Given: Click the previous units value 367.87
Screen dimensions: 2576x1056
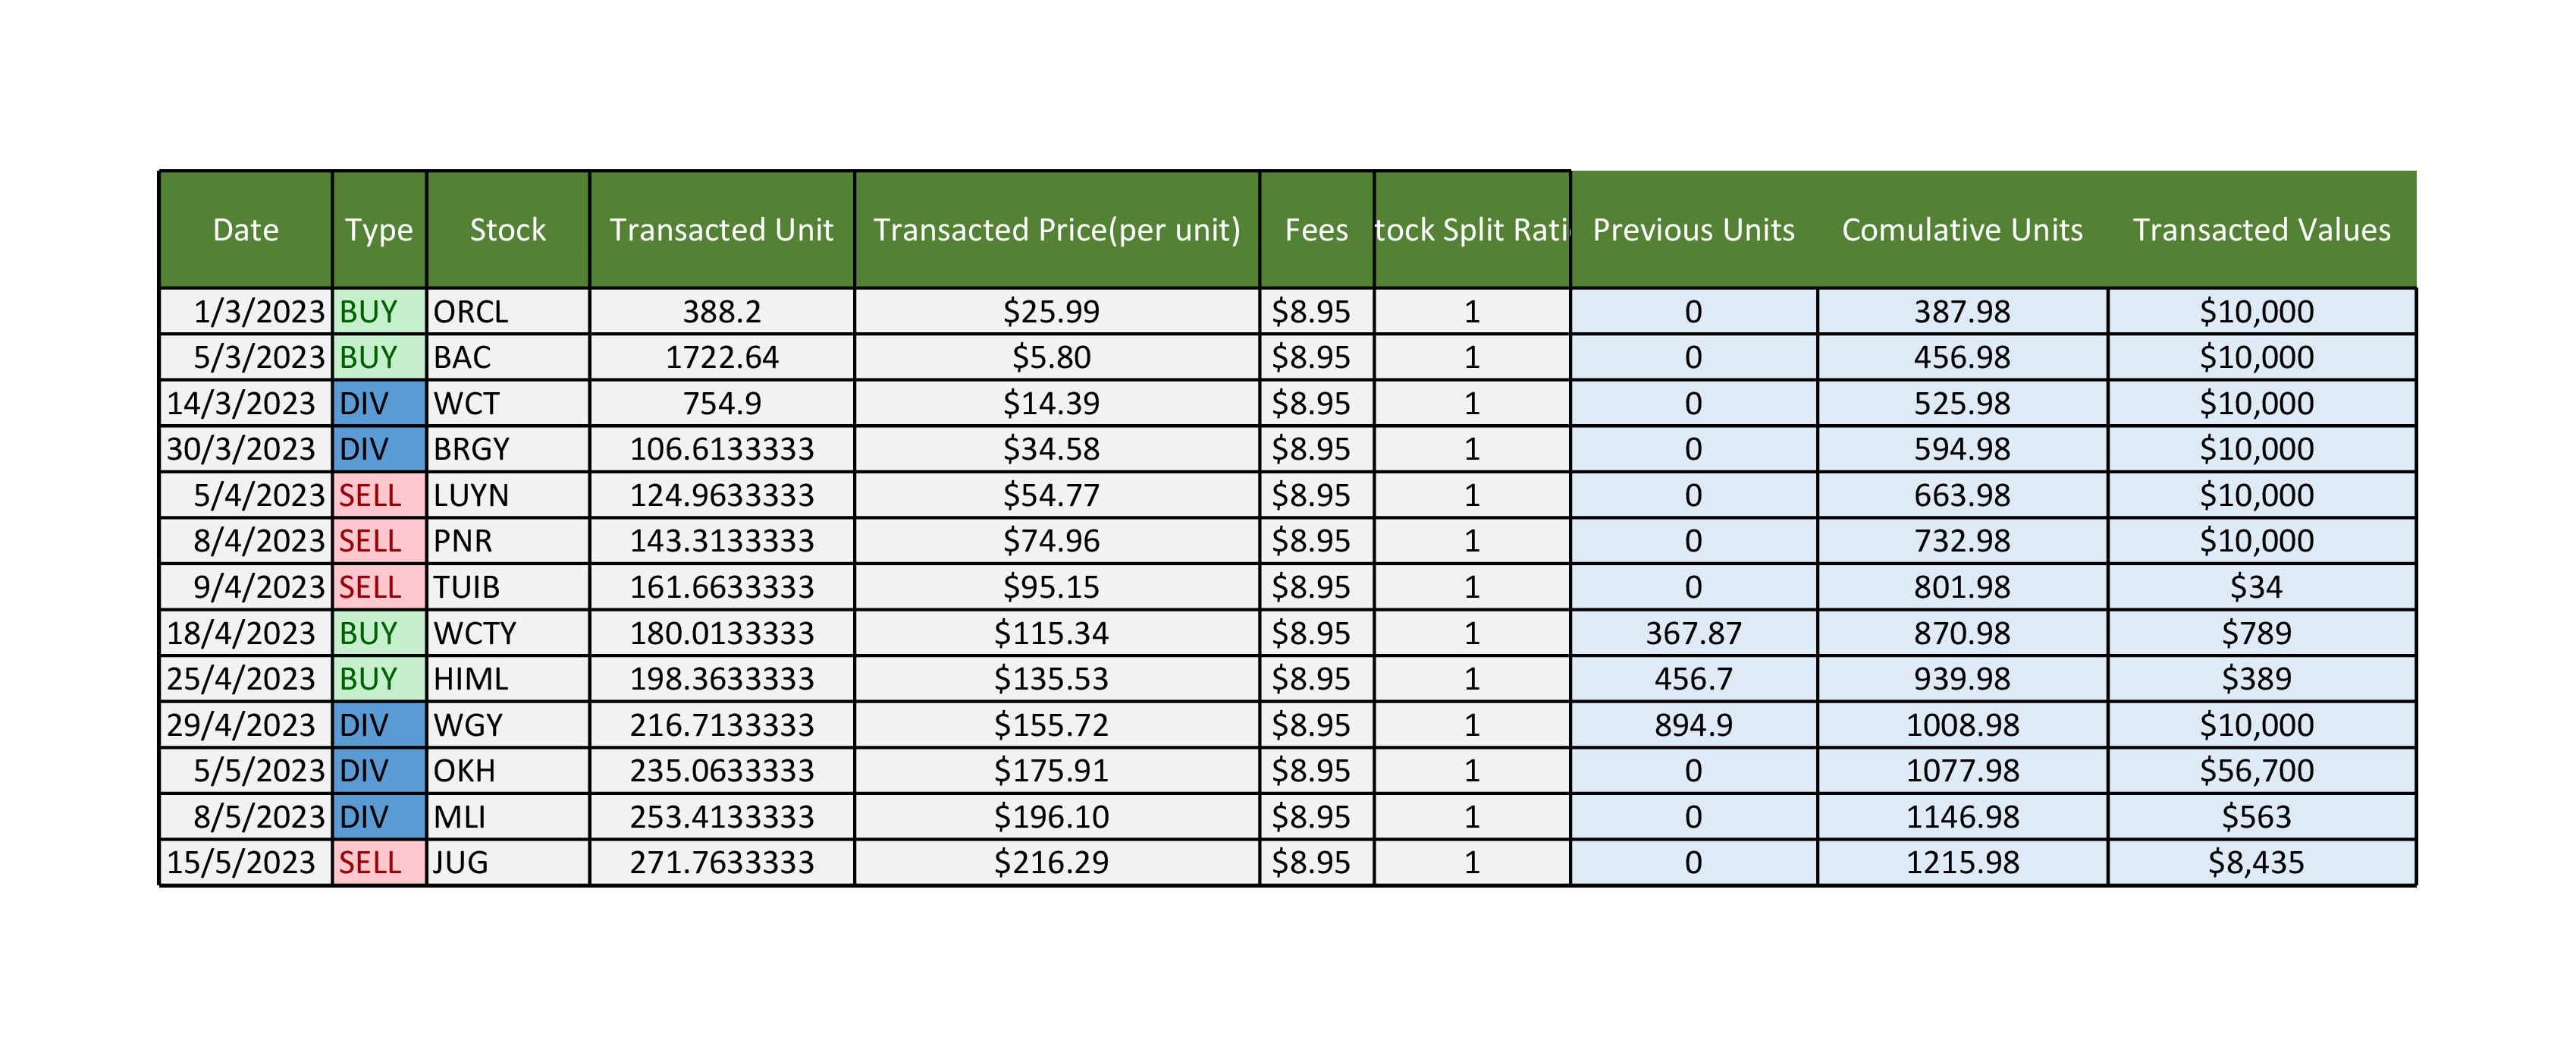Looking at the screenshot, I should (x=1693, y=633).
